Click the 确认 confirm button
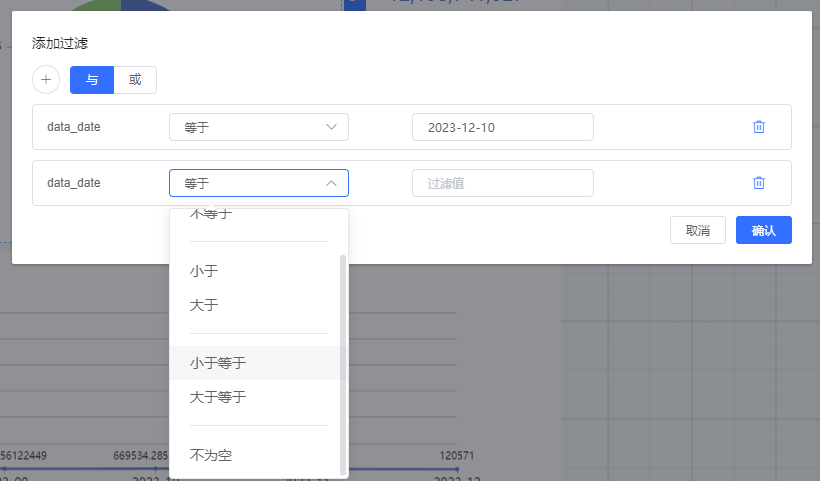The height and width of the screenshot is (481, 820). pos(764,230)
